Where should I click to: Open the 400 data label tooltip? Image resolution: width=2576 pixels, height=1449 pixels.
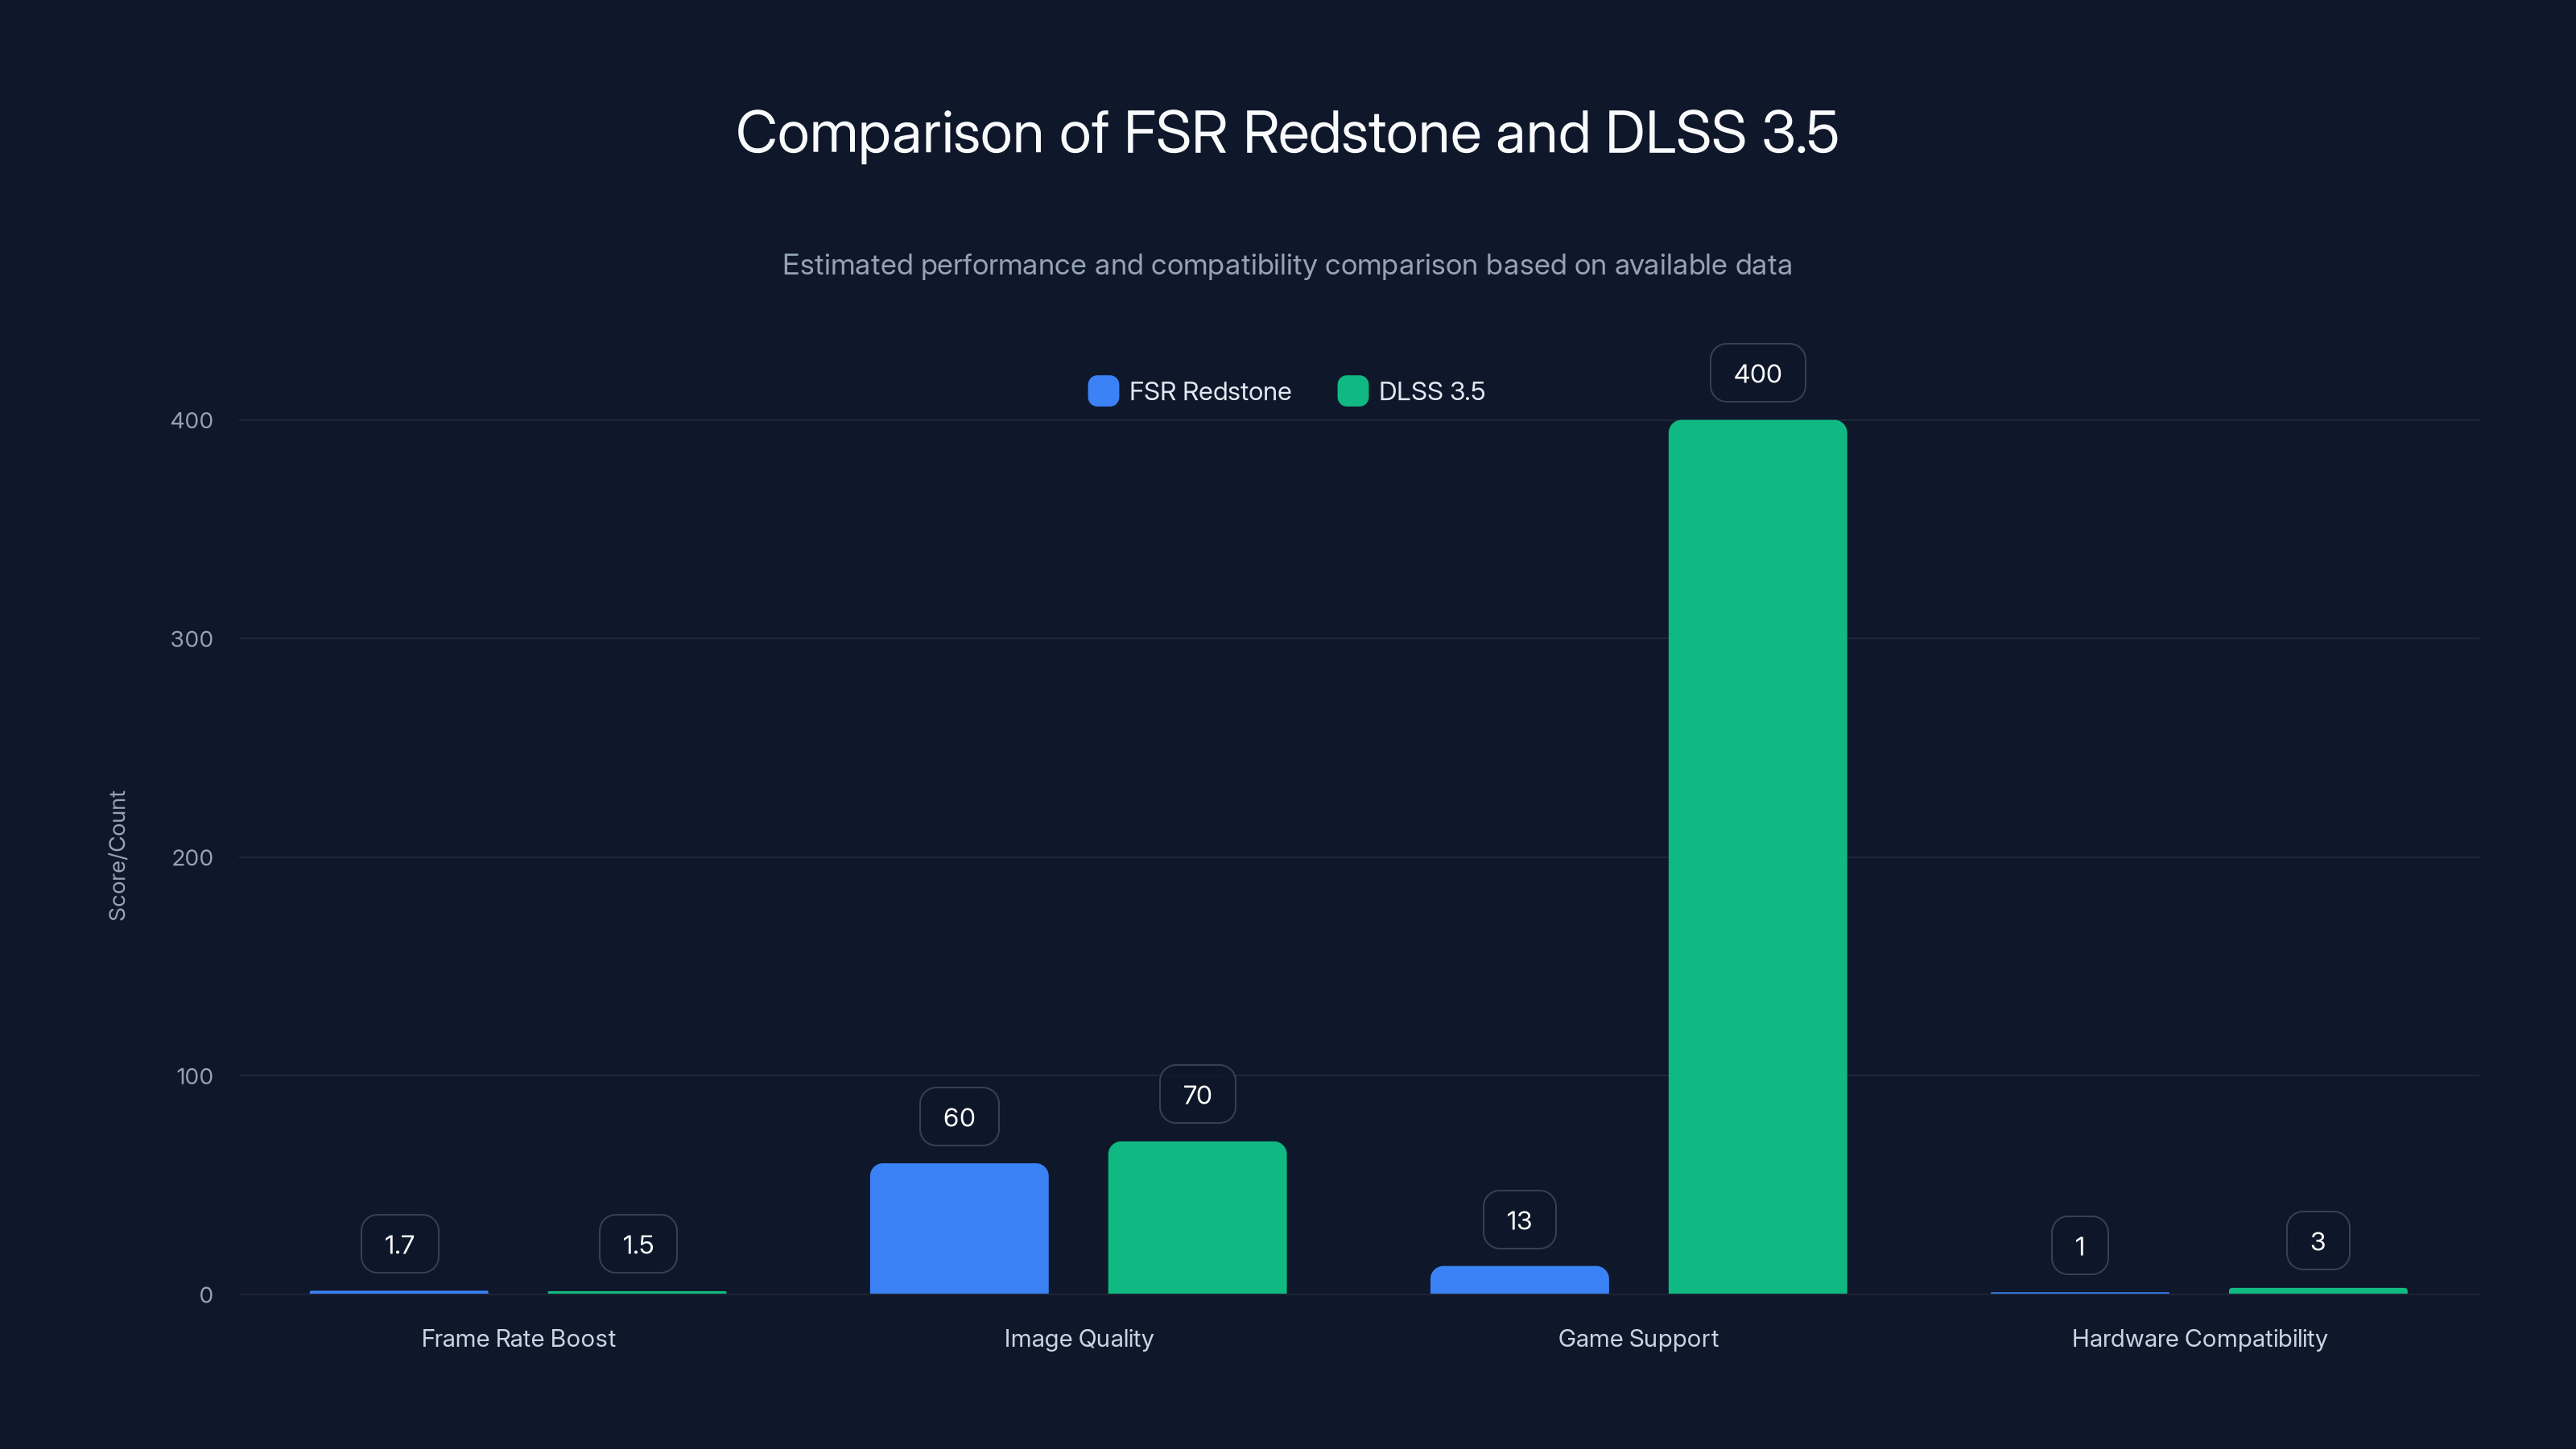tap(1757, 372)
